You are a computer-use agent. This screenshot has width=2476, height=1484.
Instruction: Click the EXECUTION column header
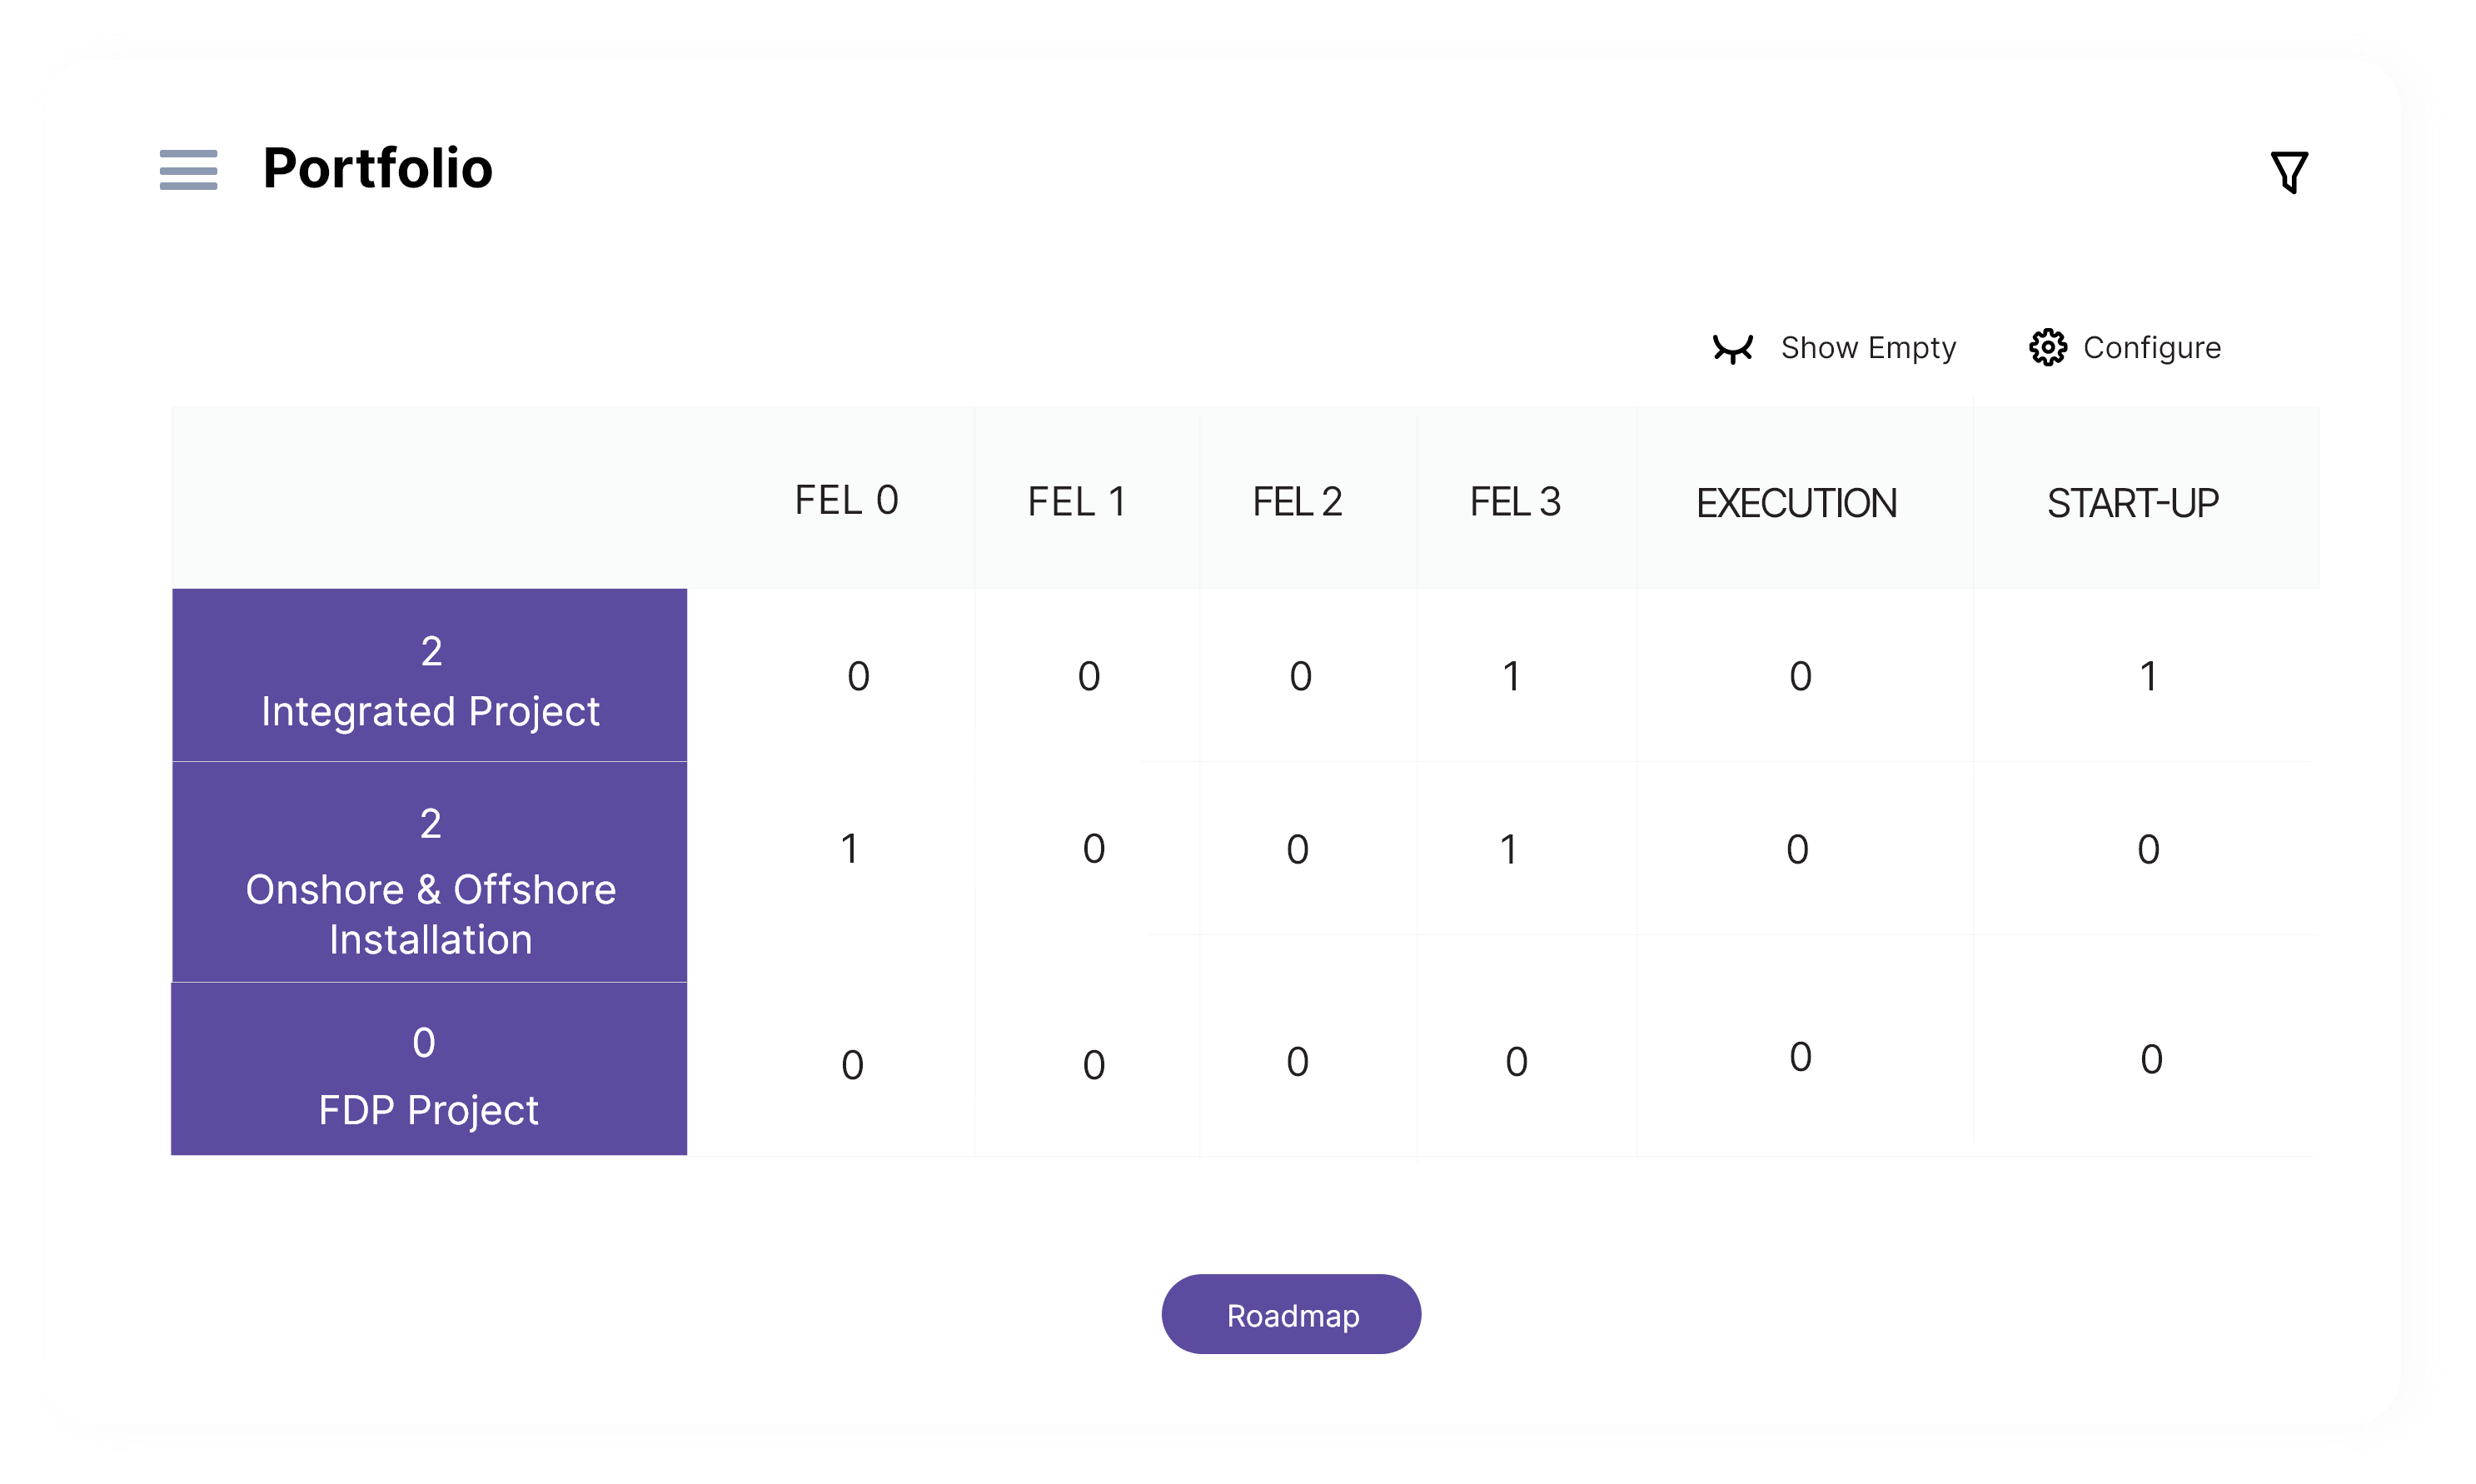(1796, 503)
